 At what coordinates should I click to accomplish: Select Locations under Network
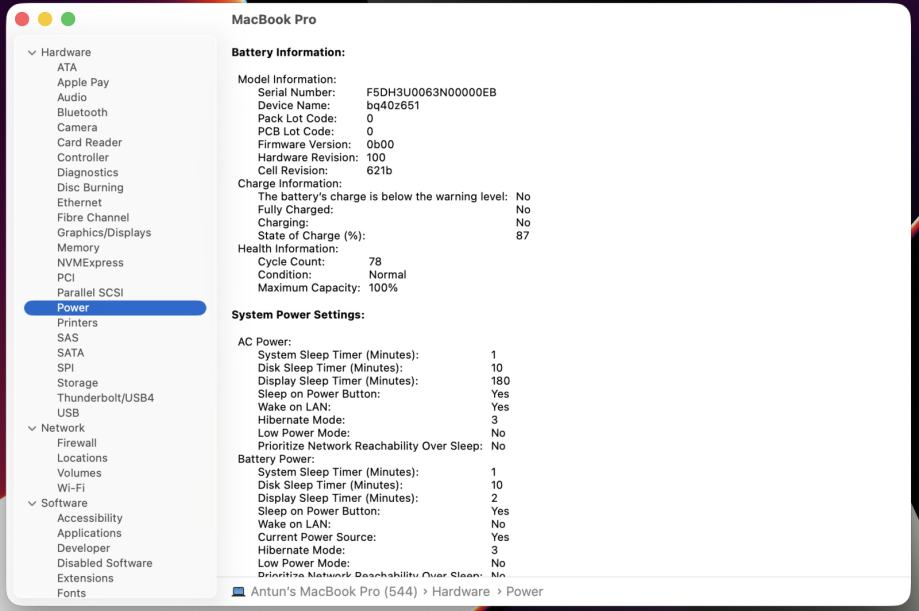(x=82, y=458)
